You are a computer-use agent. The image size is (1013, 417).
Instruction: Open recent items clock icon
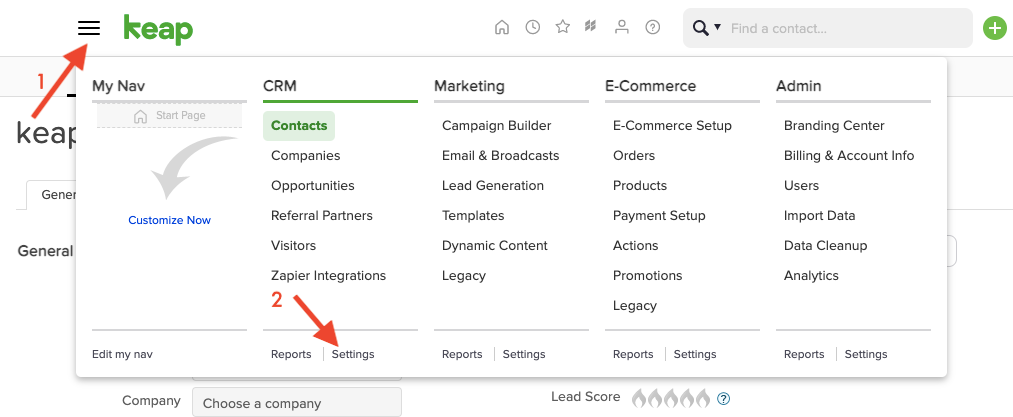coord(532,27)
